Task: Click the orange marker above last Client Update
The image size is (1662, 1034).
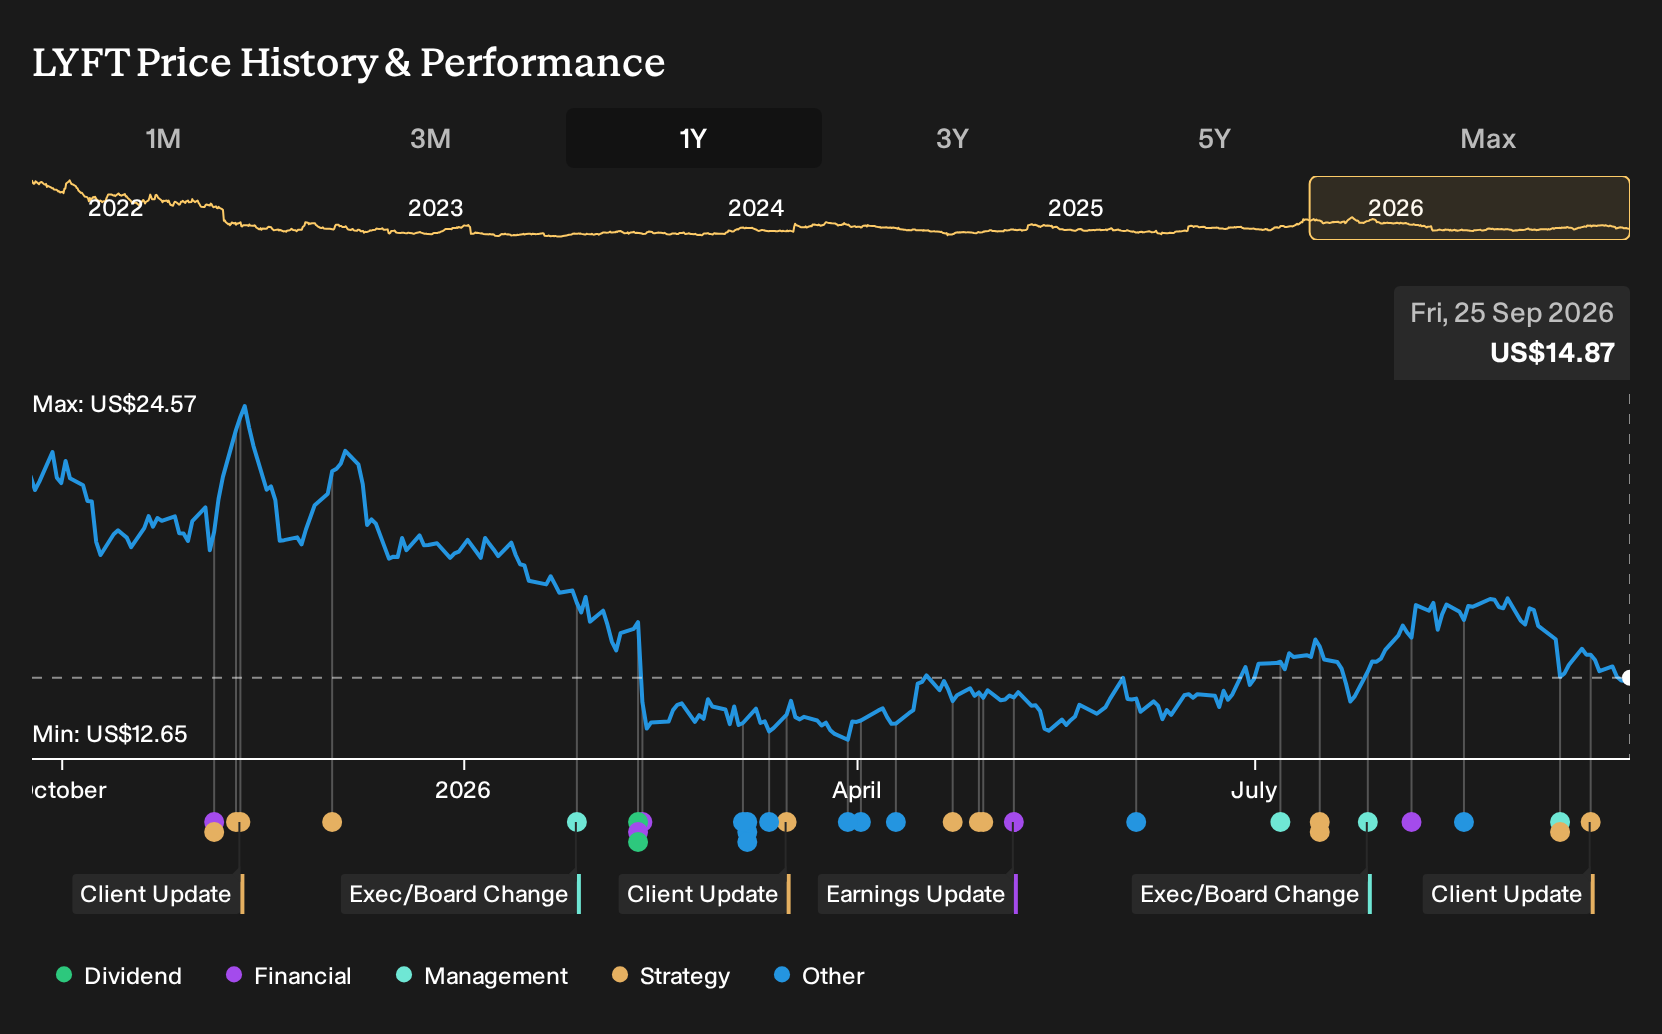Action: (1591, 822)
